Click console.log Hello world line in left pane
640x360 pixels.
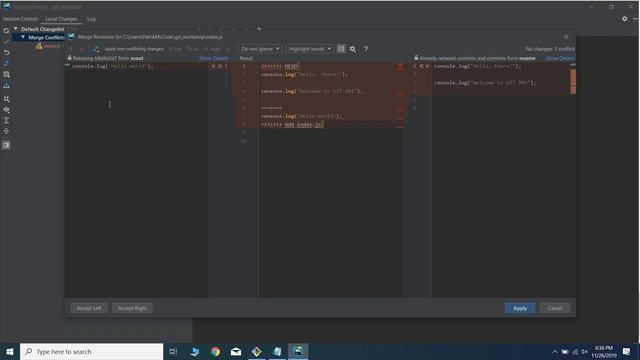coord(112,66)
